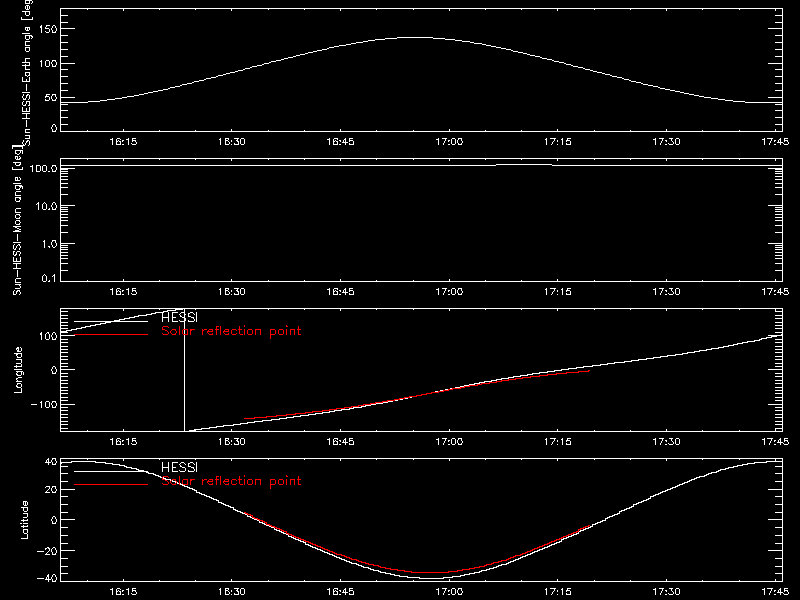Select the HESSI legend label in Longitude plot
The width and height of the screenshot is (800, 600).
179,317
